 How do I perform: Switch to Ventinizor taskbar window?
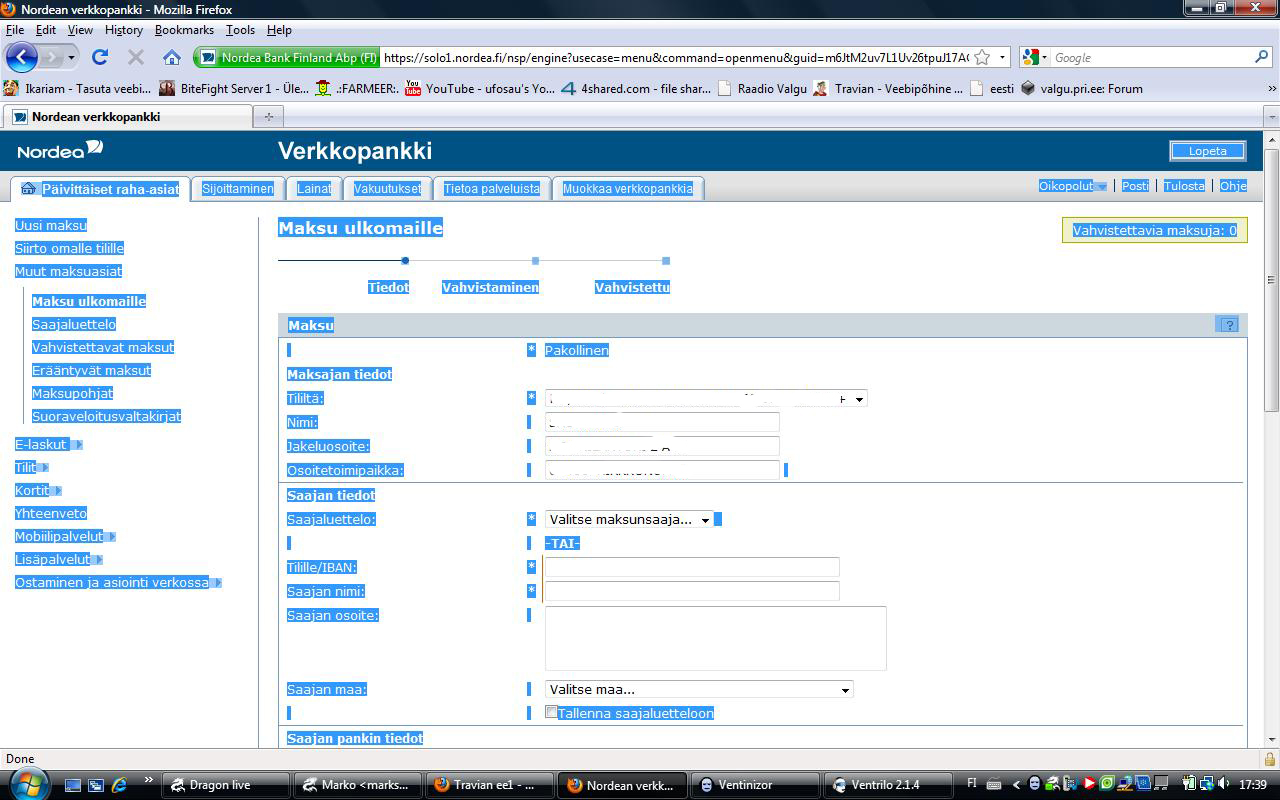pyautogui.click(x=756, y=785)
